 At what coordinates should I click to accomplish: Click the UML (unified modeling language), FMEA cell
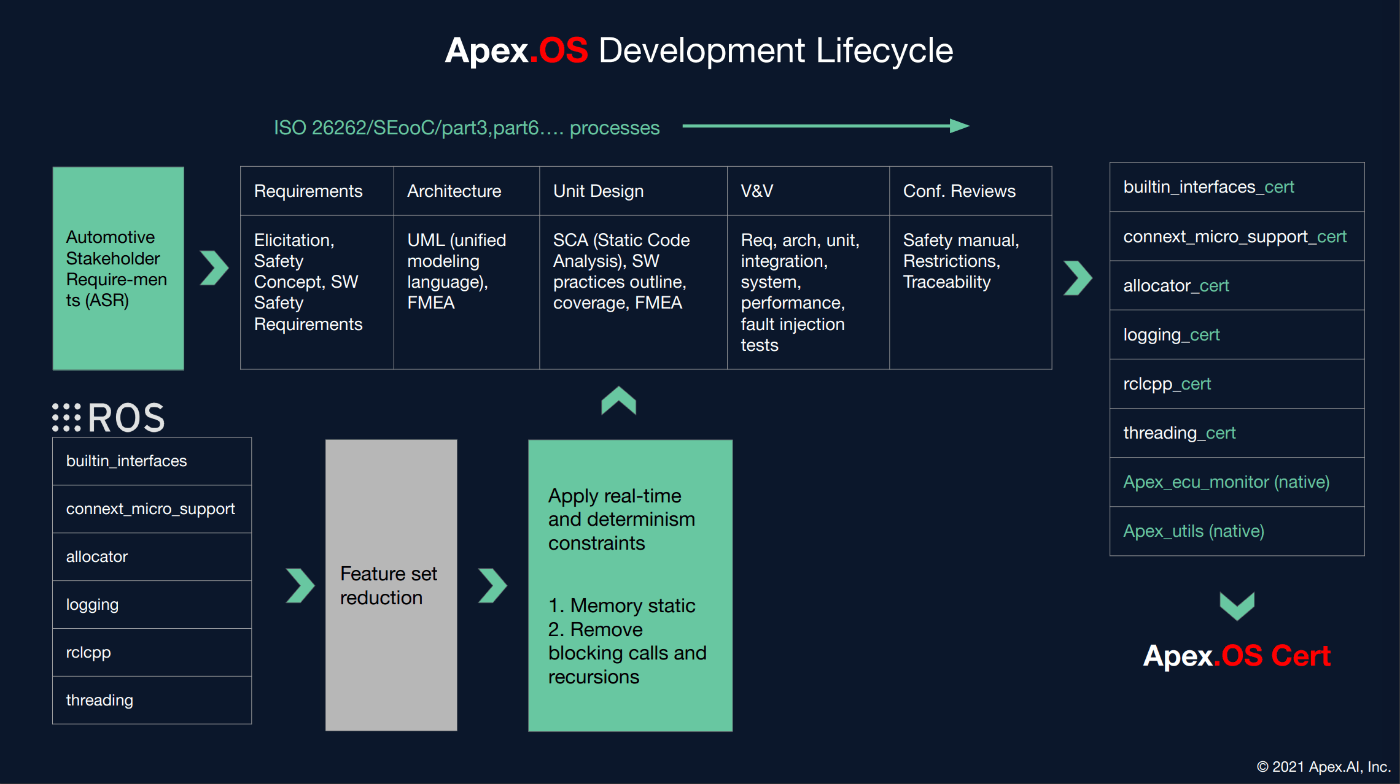(x=467, y=292)
